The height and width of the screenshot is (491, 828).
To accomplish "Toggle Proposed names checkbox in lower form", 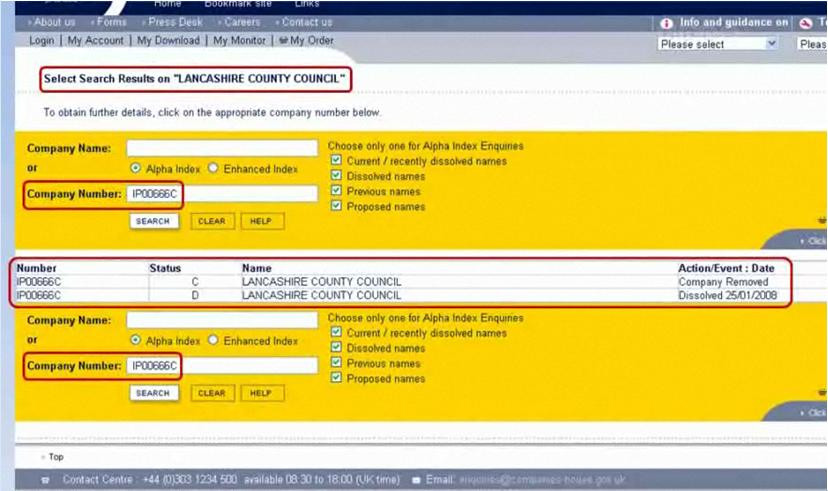I will point(336,378).
